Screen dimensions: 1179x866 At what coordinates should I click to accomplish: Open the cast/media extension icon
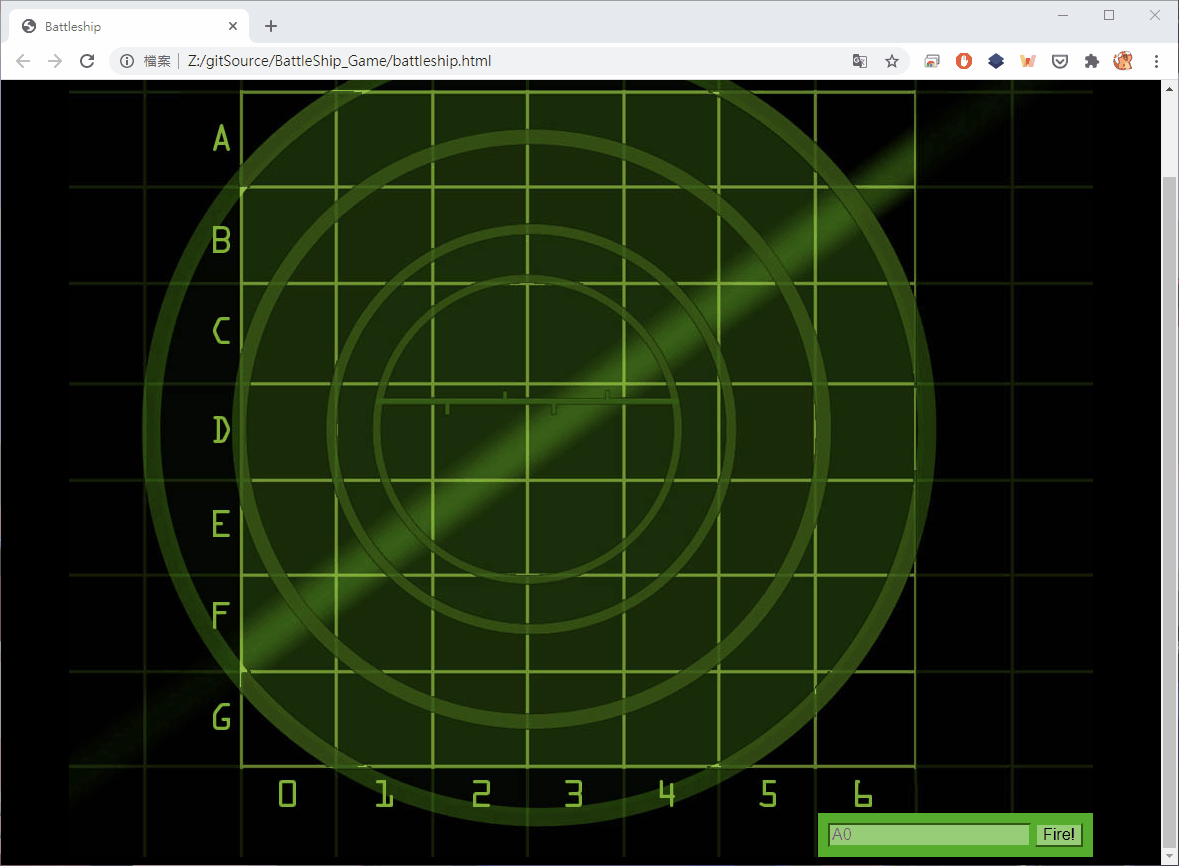(932, 61)
